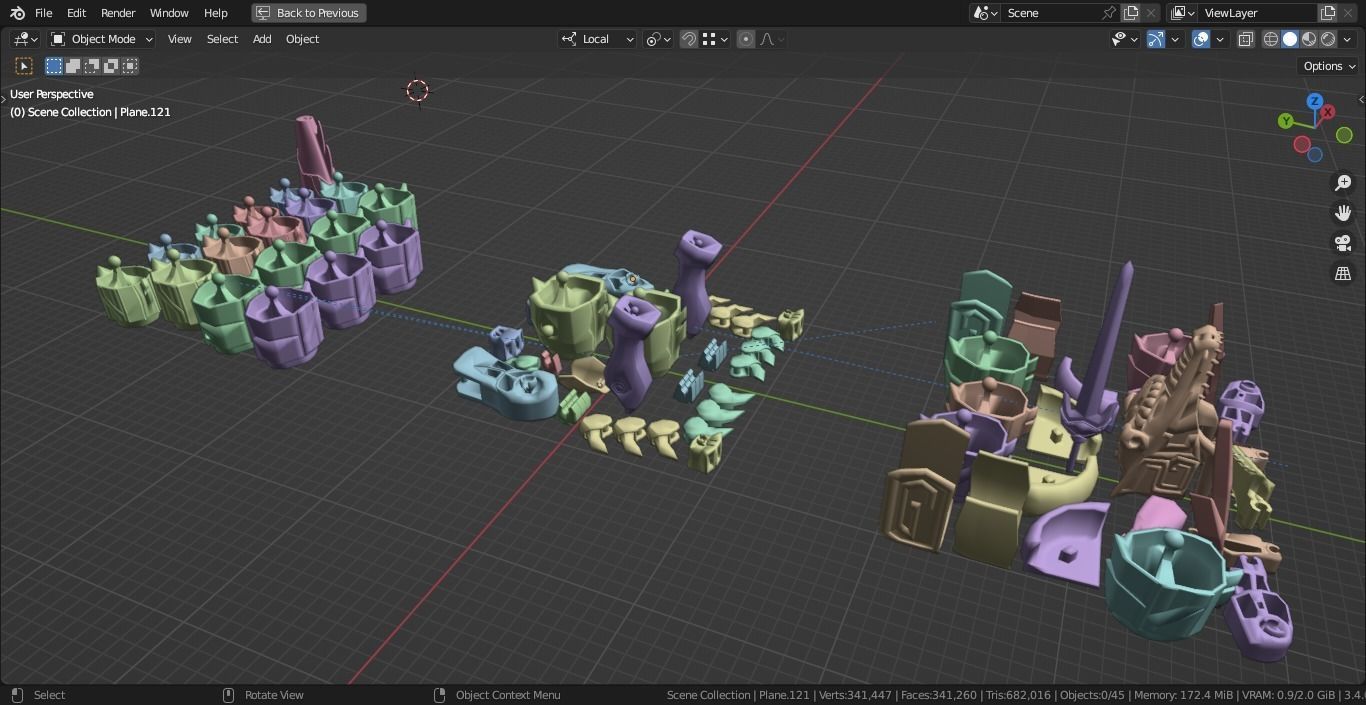This screenshot has height=705, width=1366.
Task: Open the gizmo options dropdown
Action: 1175,39
